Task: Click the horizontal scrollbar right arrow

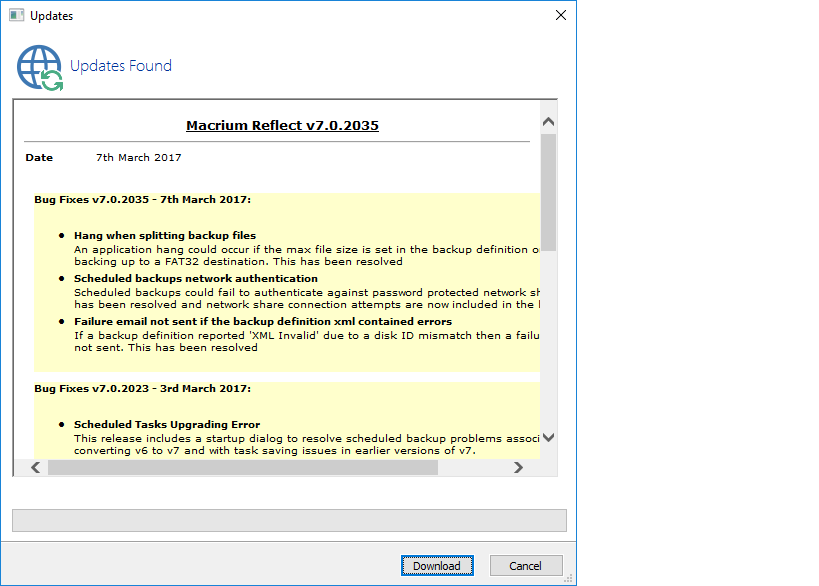Action: click(x=518, y=467)
